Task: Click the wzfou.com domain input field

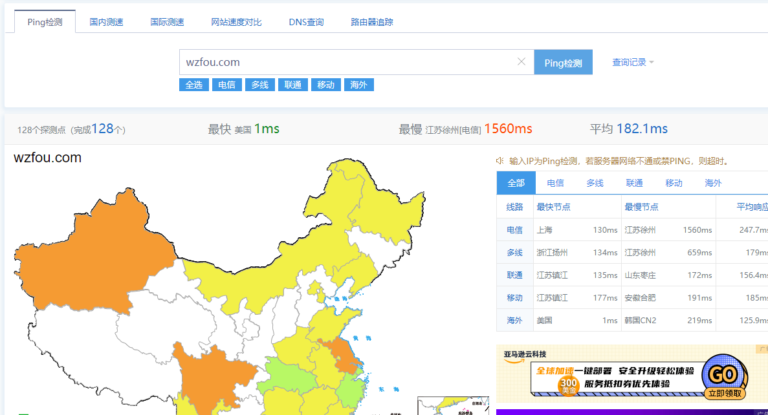Action: pos(345,62)
